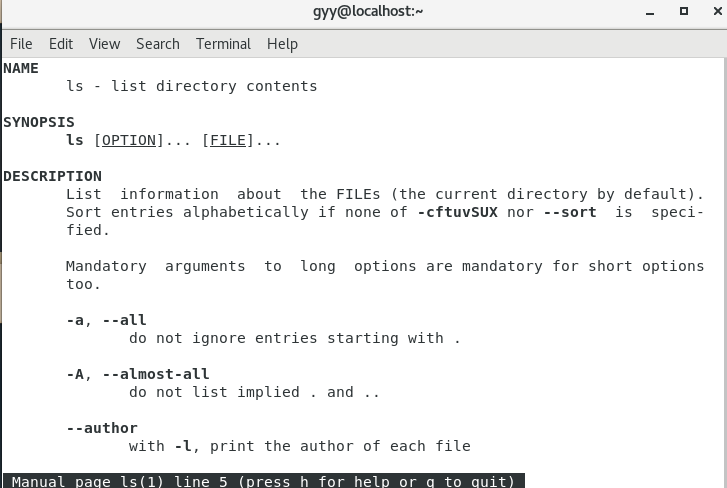Viewport: 727px width, 488px height.
Task: Click the bold -cftuvSUX option text
Action: coord(458,212)
